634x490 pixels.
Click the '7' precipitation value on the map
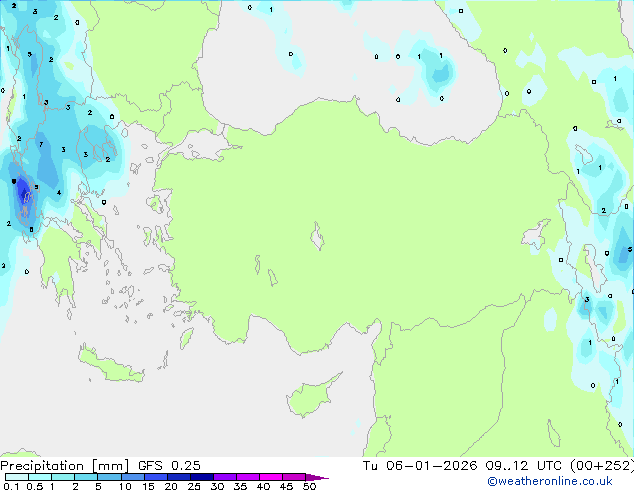click(x=41, y=144)
